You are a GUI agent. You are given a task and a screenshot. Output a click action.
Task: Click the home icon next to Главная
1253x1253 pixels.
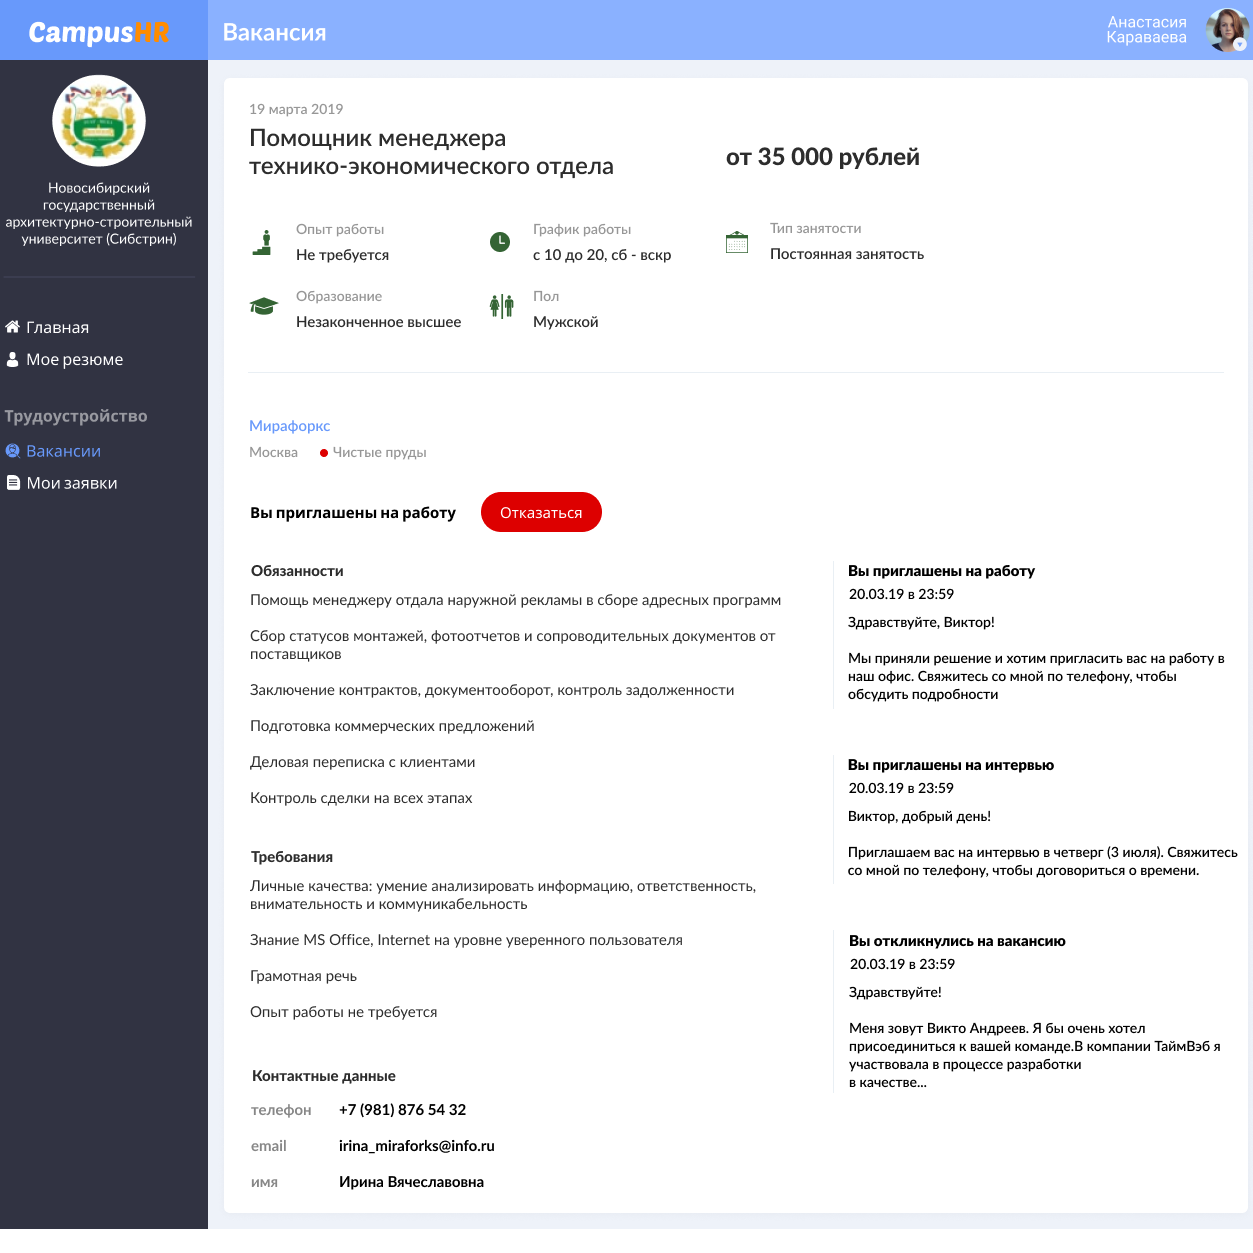pyautogui.click(x=13, y=327)
